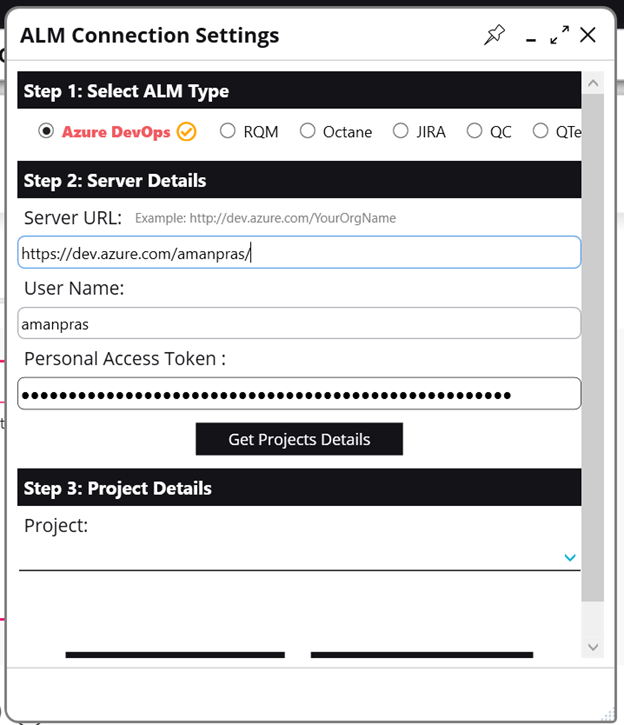This screenshot has width=624, height=725.
Task: Choose RQM as the ALM type
Action: [x=228, y=131]
